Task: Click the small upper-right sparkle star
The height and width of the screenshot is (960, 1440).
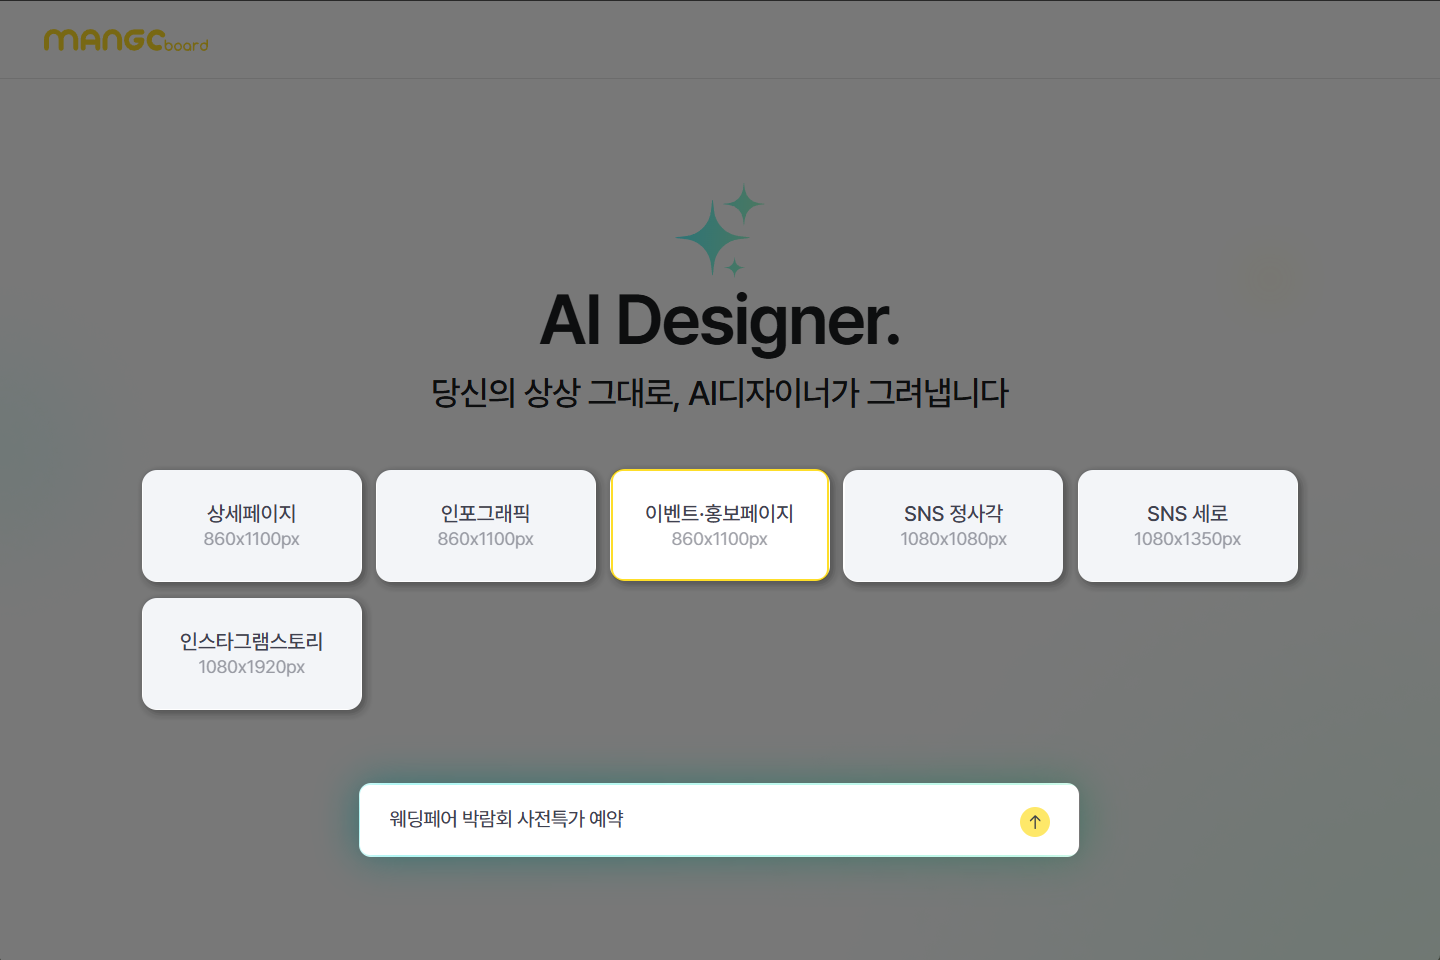Action: [x=744, y=204]
